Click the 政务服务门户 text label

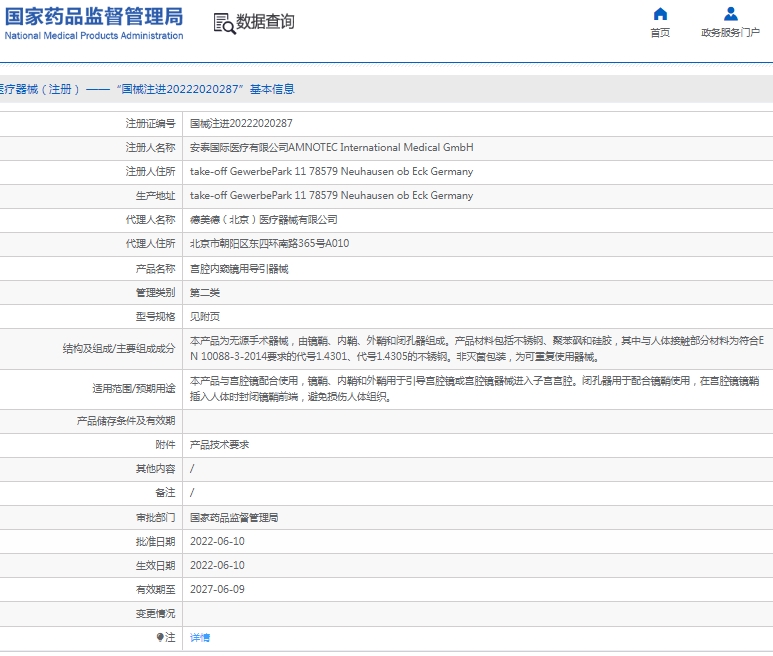(731, 33)
